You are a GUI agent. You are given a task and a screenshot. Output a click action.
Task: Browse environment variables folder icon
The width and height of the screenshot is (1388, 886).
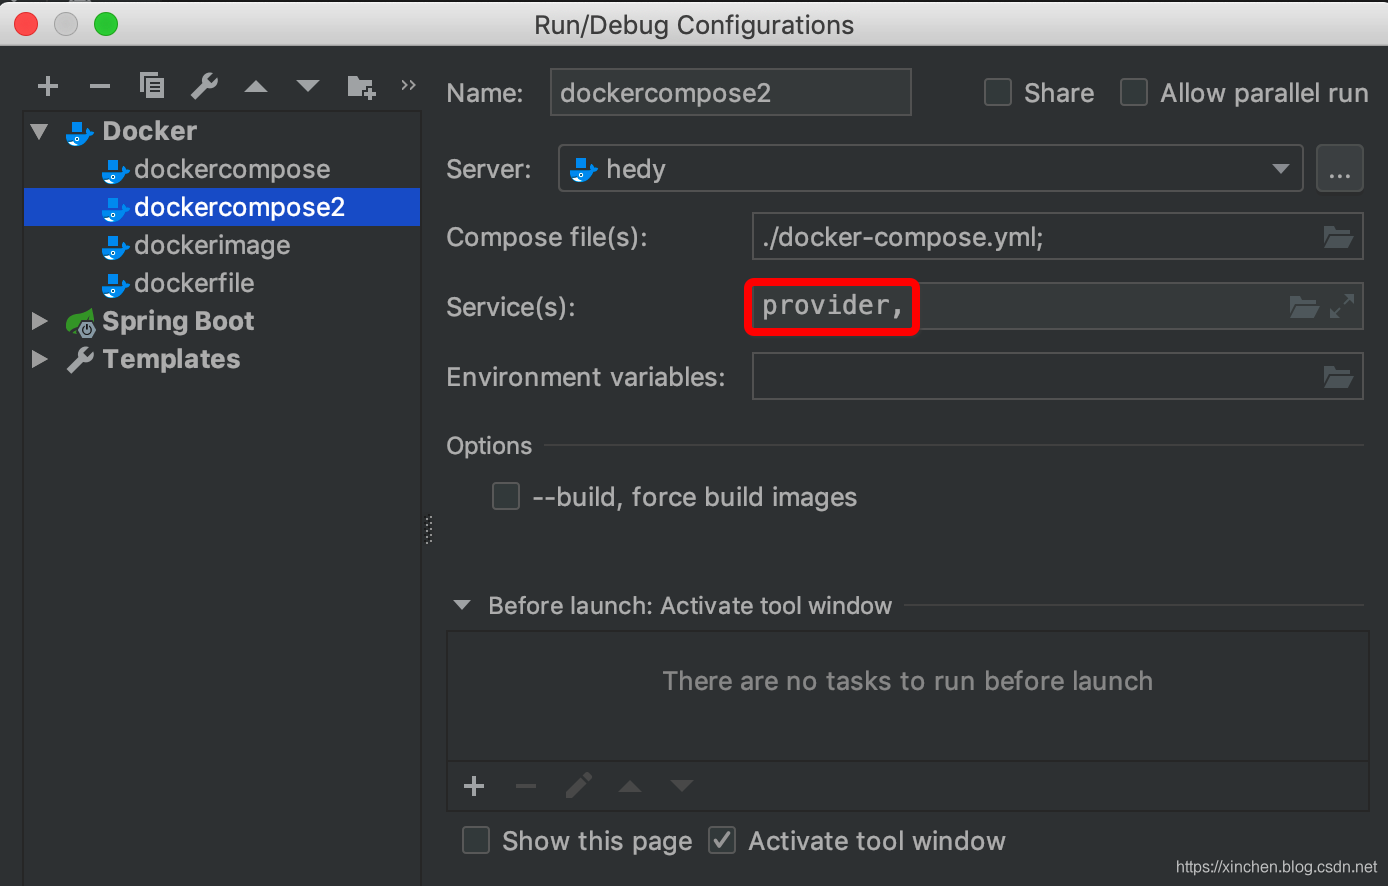(x=1337, y=377)
